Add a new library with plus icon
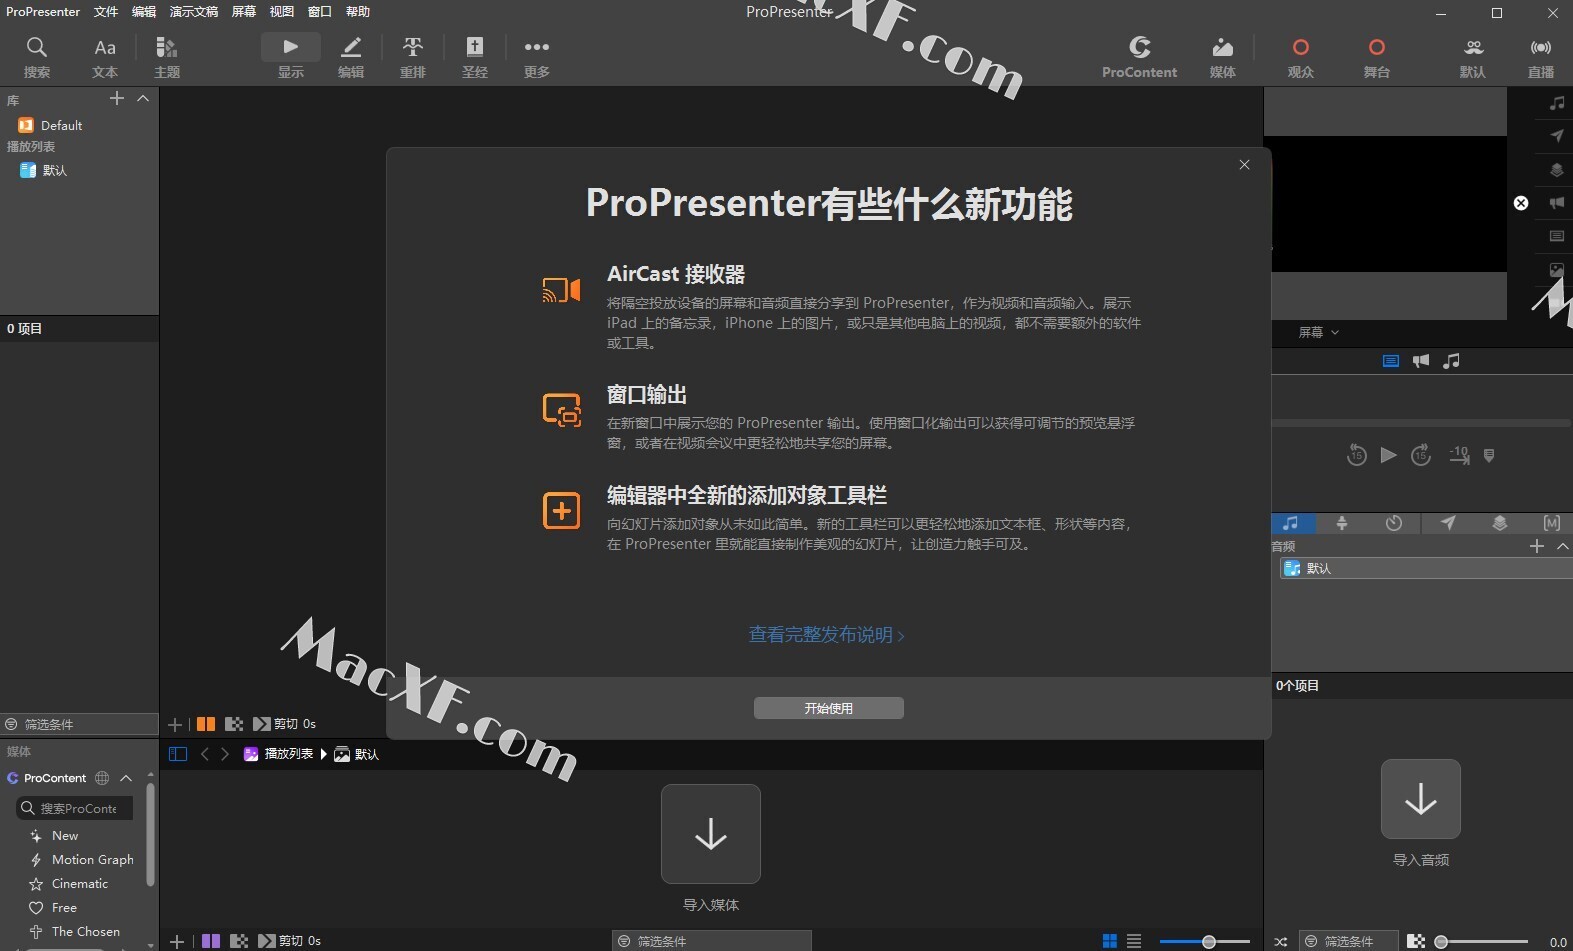 pyautogui.click(x=117, y=98)
